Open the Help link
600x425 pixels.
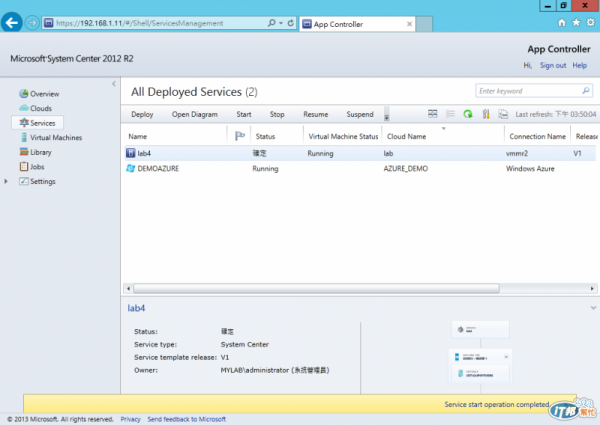(579, 65)
